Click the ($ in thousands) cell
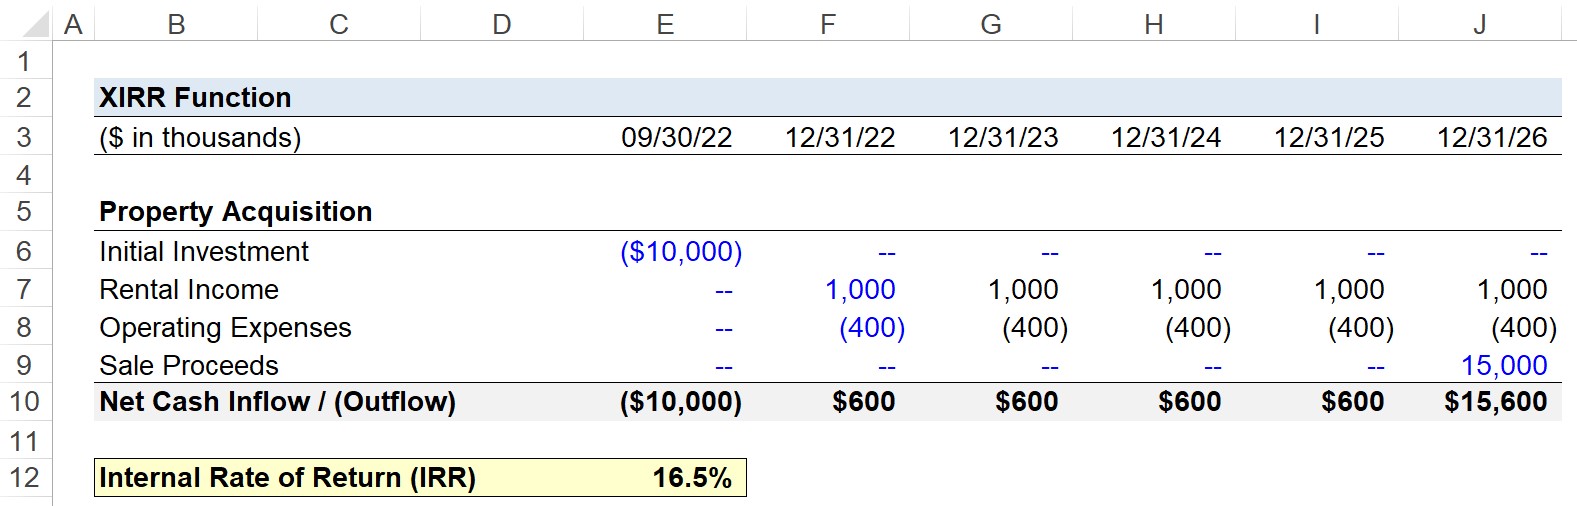This screenshot has width=1577, height=506. coord(200,138)
